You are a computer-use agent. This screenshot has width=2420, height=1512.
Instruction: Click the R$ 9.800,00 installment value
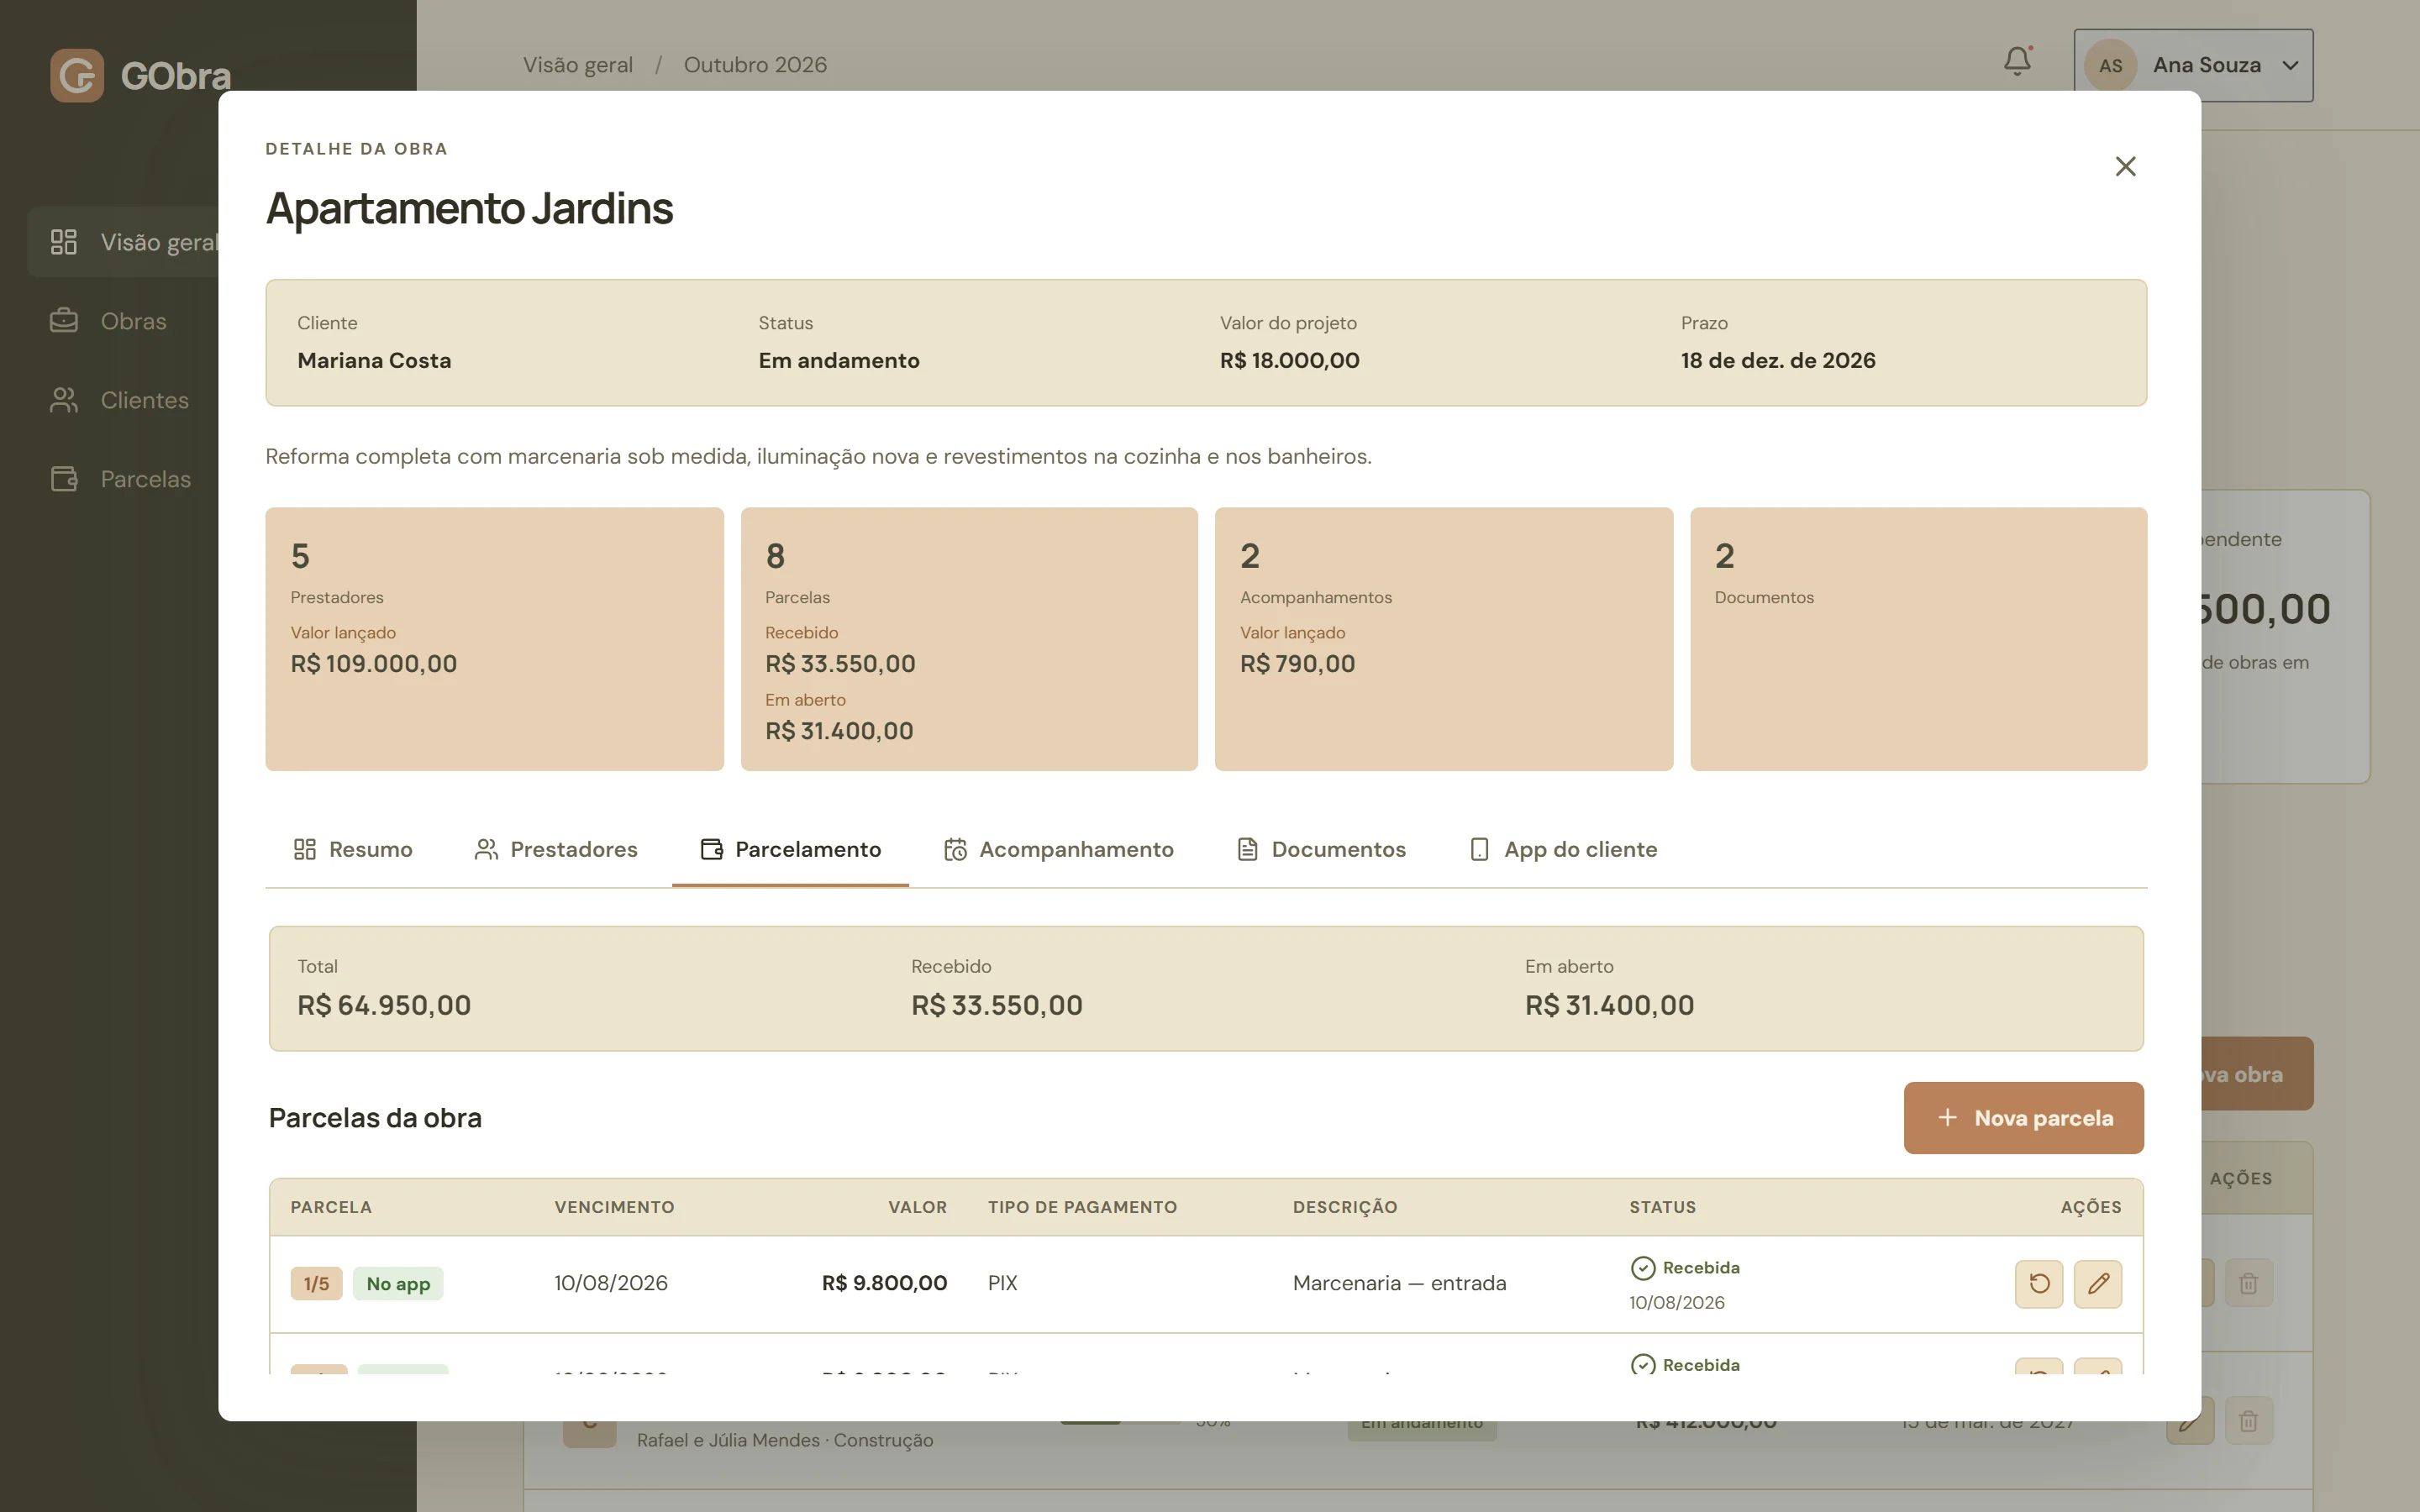pyautogui.click(x=884, y=1283)
